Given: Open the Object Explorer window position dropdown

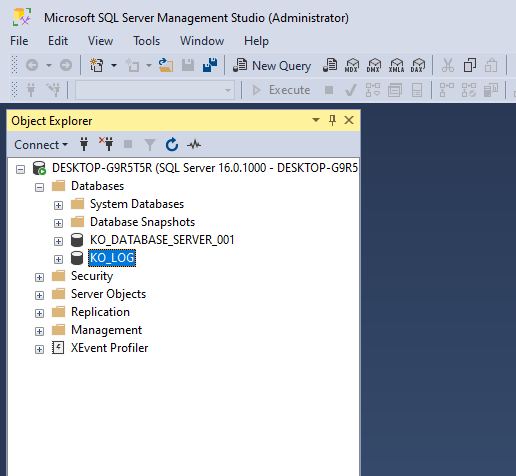Looking at the screenshot, I should 316,120.
